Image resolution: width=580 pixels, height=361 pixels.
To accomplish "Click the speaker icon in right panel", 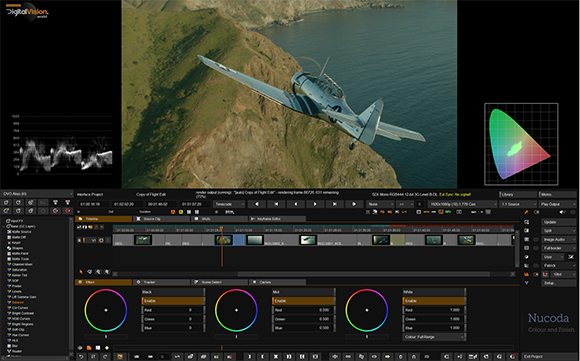I will 562,212.
